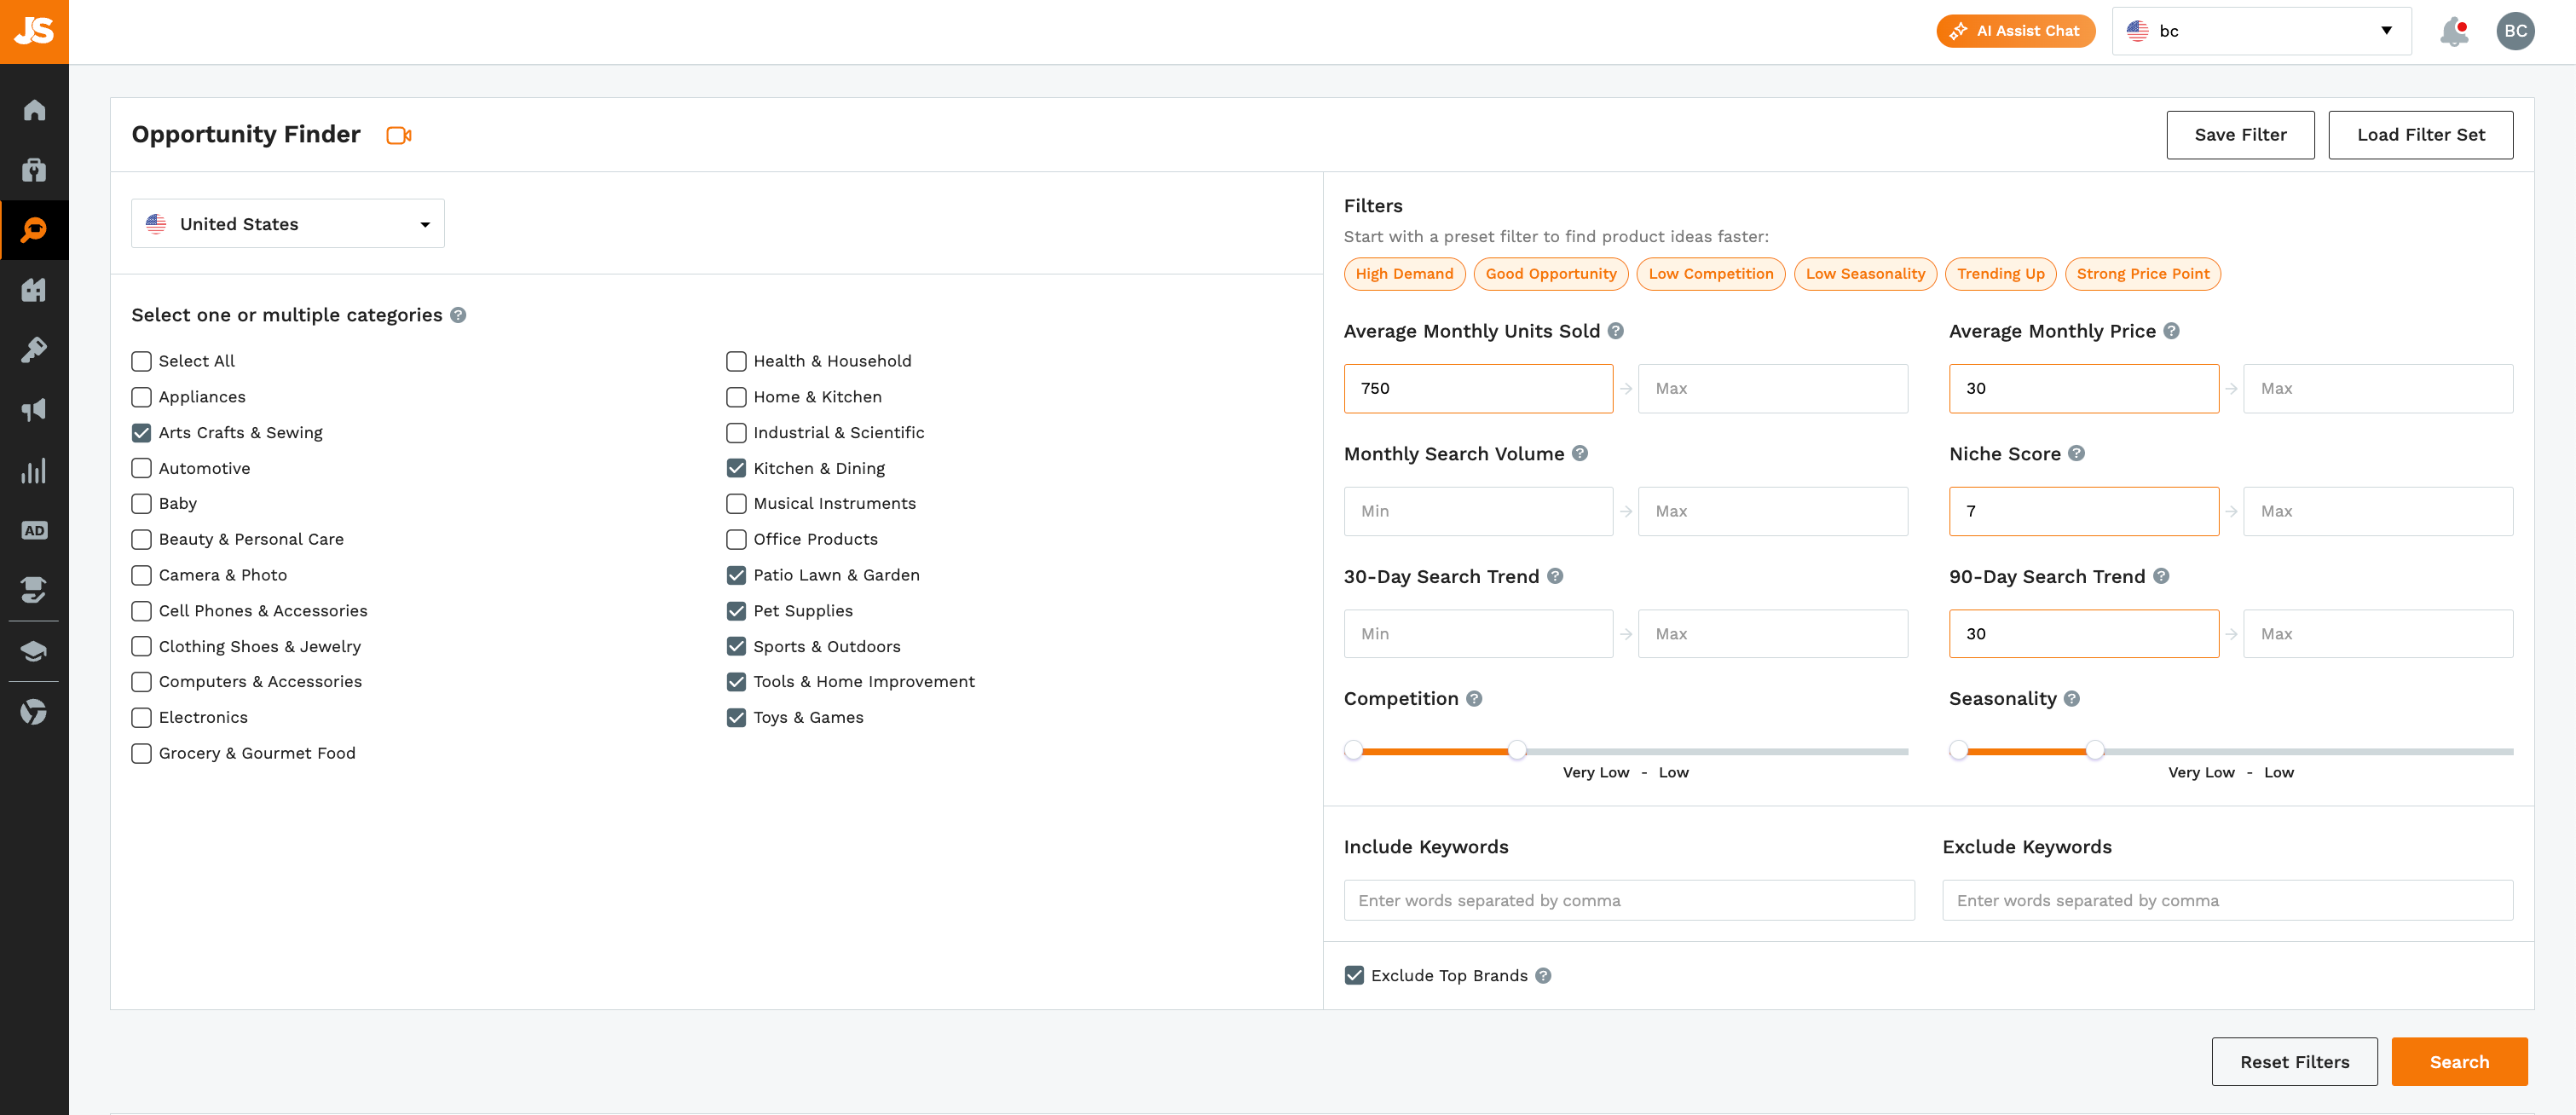Image resolution: width=2576 pixels, height=1115 pixels.
Task: Toggle the Arts Crafts & Sewing checkbox
Action: point(142,432)
